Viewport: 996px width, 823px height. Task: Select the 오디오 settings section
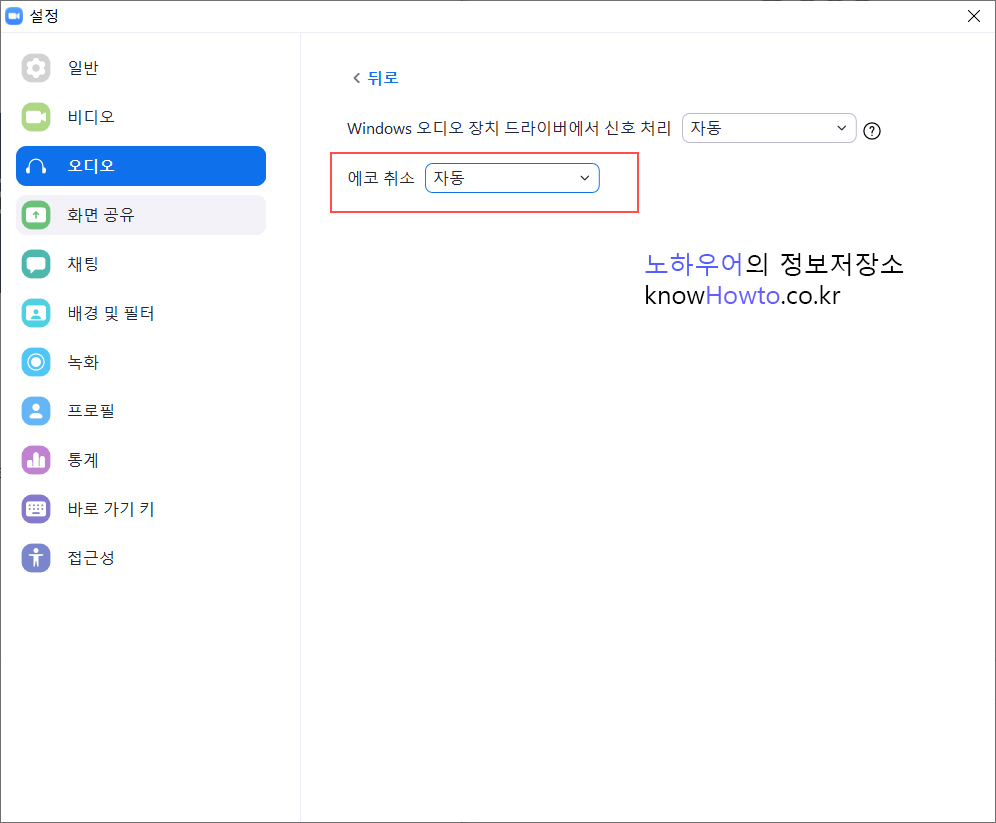pyautogui.click(x=141, y=166)
